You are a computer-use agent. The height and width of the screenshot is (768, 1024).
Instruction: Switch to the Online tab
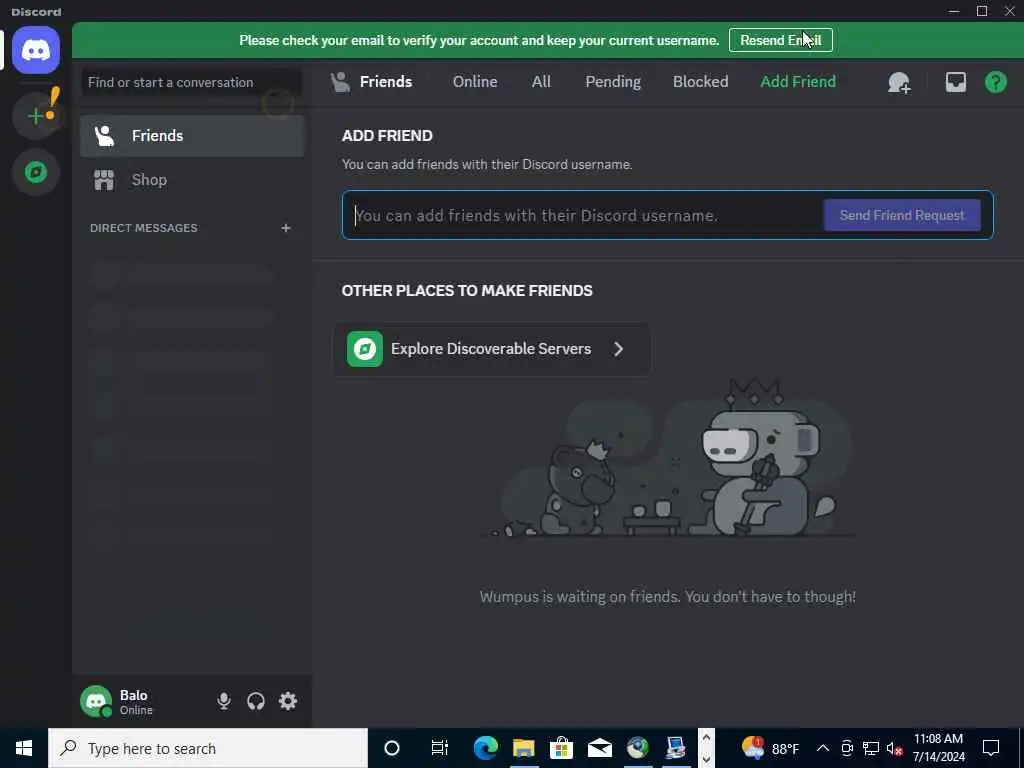coord(475,82)
